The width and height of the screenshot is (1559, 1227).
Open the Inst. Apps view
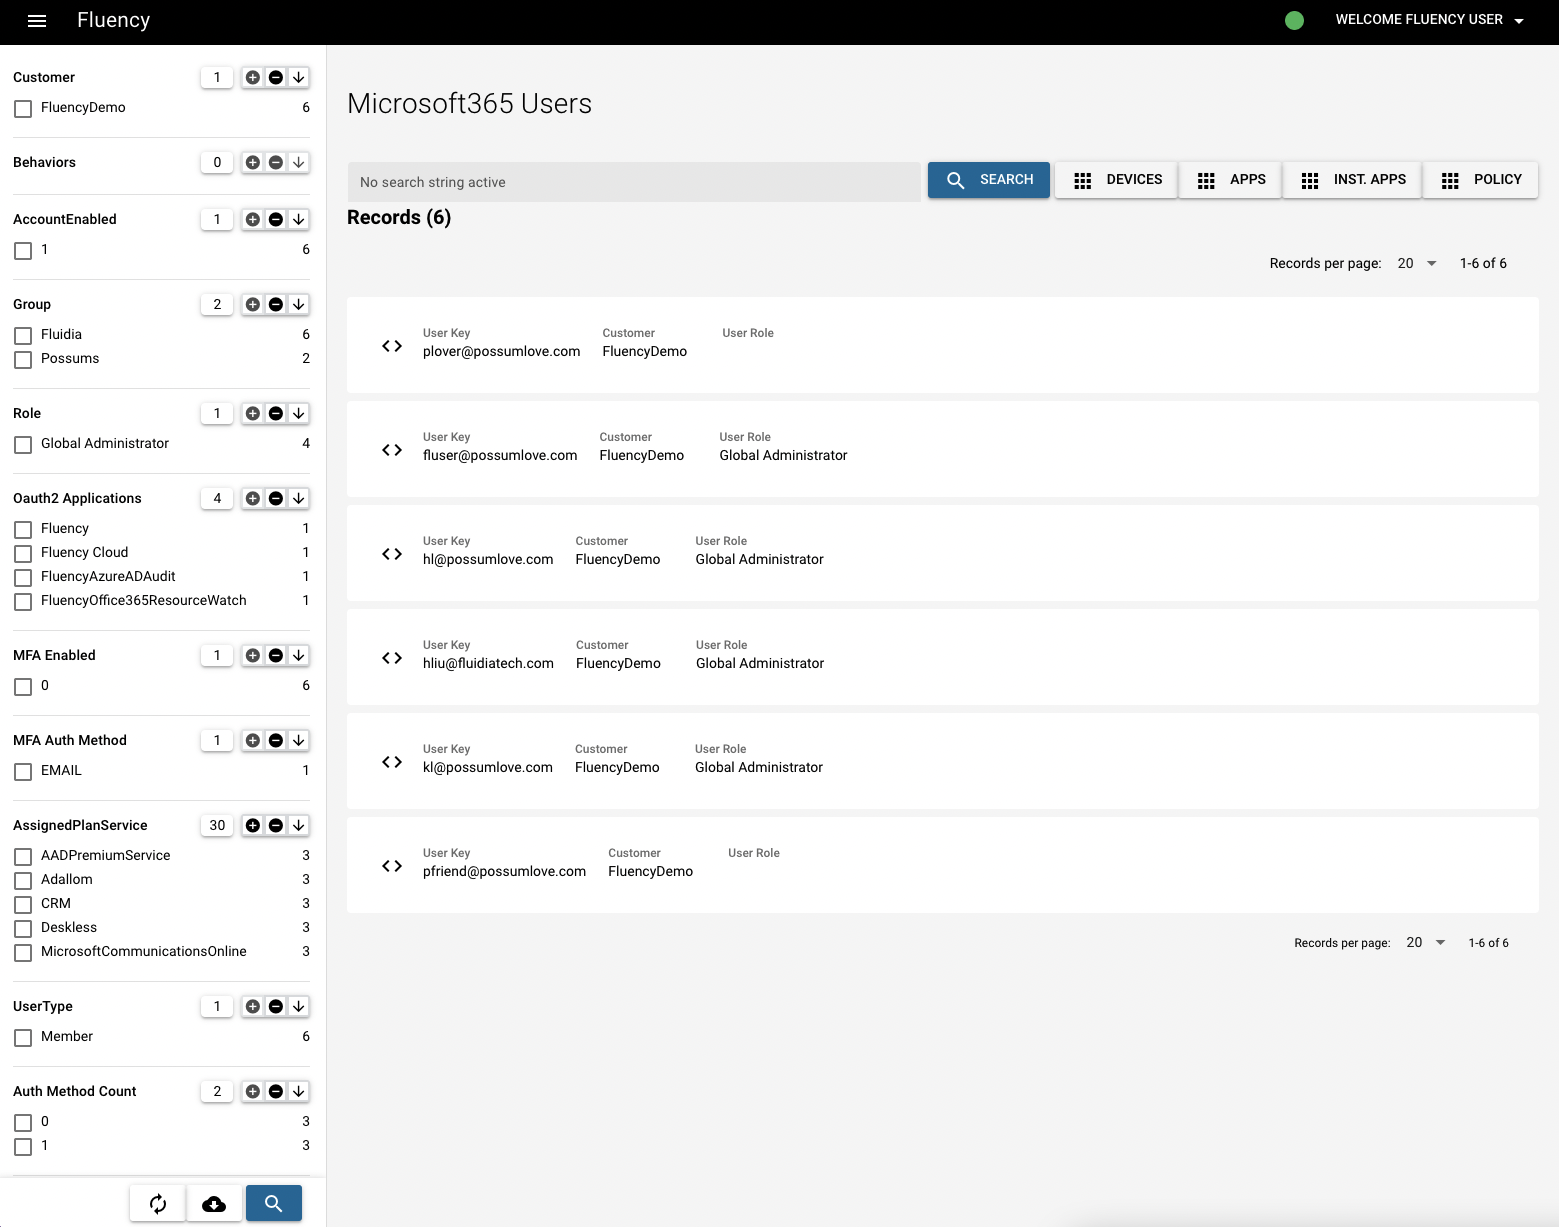coord(1353,180)
